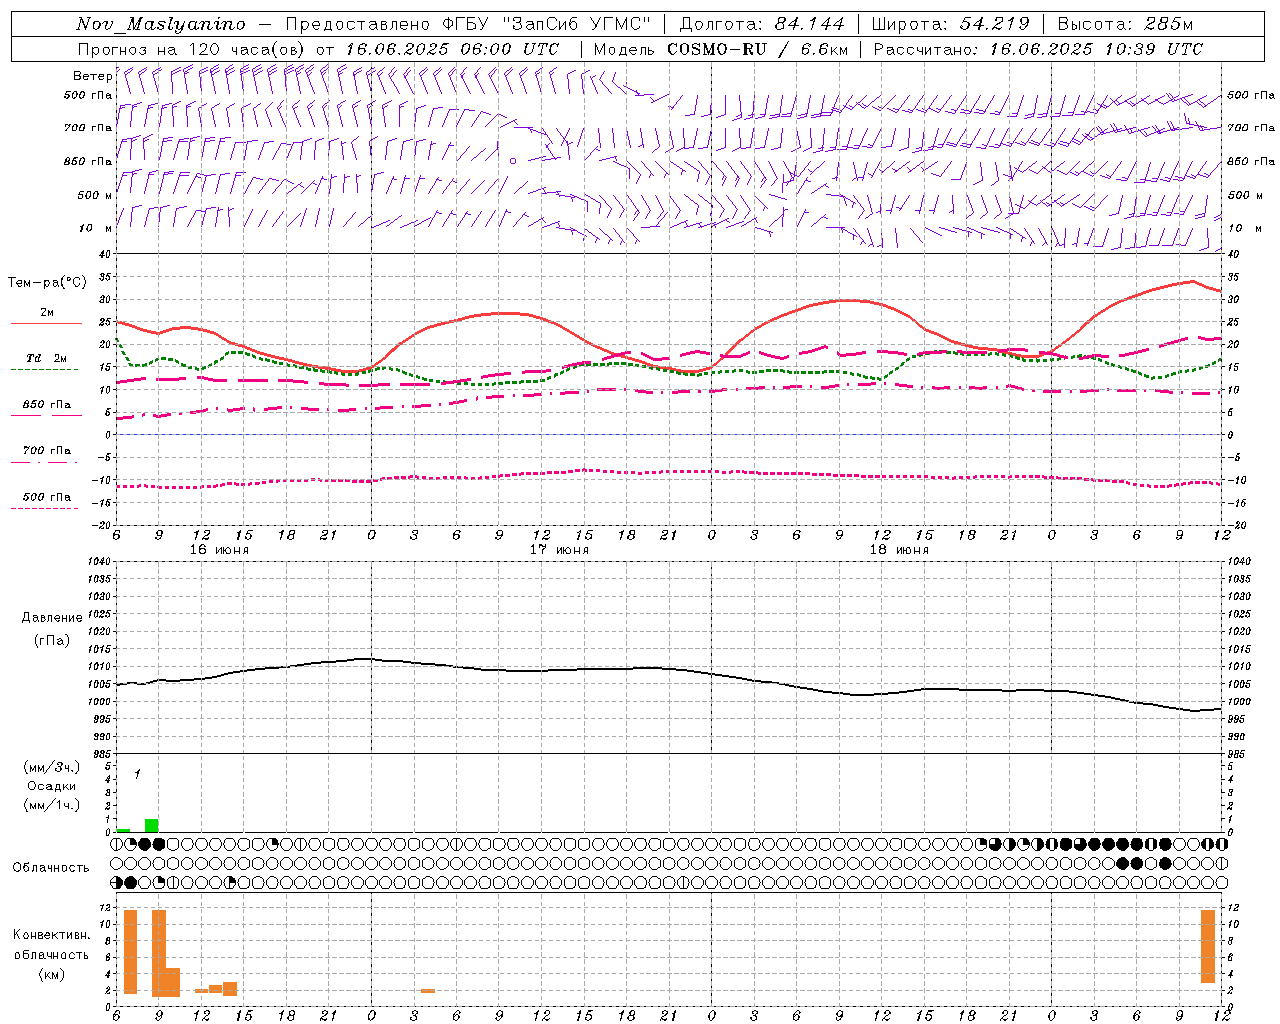Click the 'Давление' pressure panel label
1280x1024 pixels.
(x=52, y=618)
